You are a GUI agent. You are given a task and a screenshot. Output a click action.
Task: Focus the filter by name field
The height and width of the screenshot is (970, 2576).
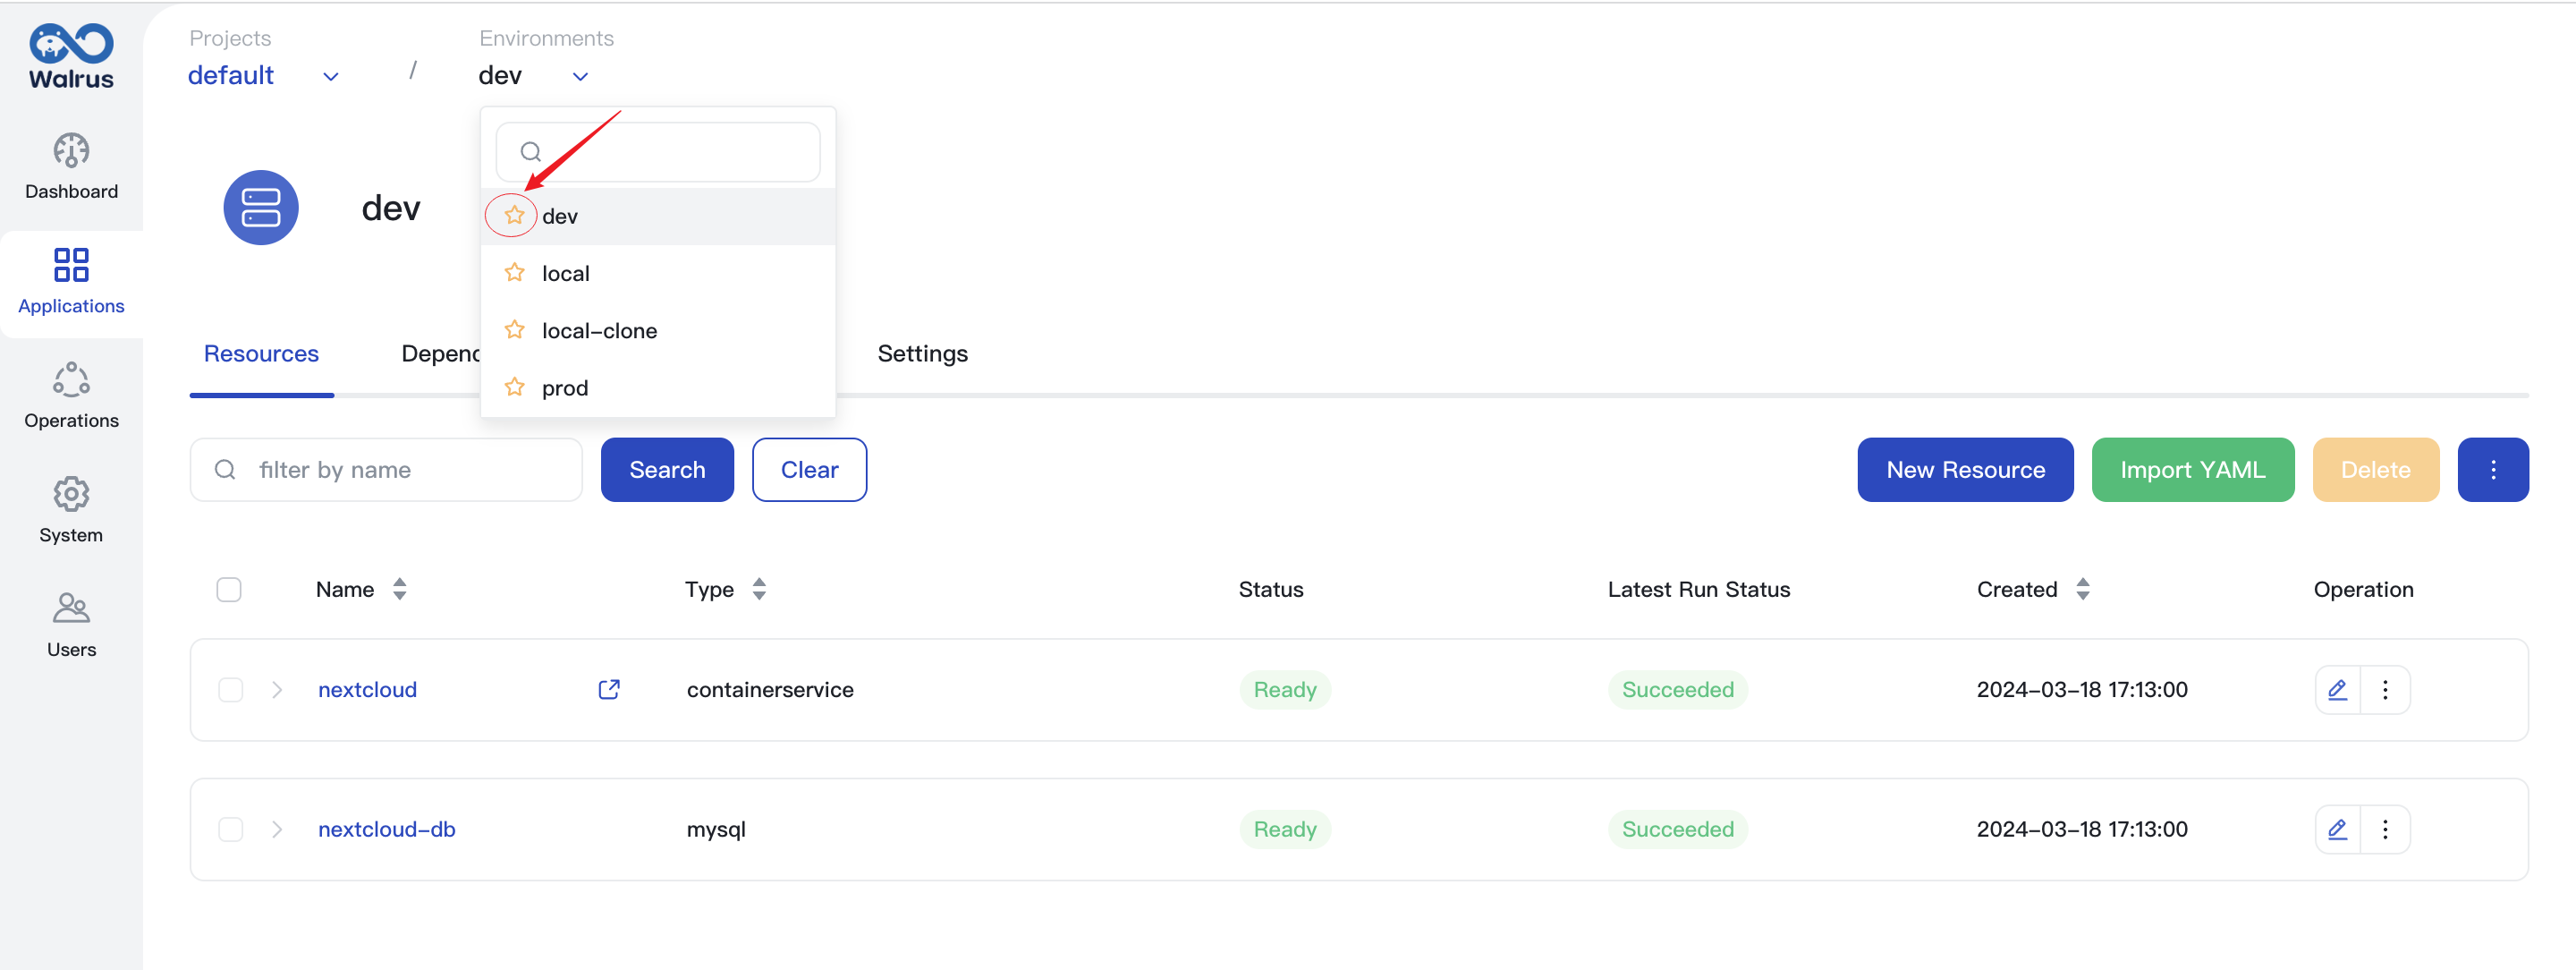coord(386,470)
